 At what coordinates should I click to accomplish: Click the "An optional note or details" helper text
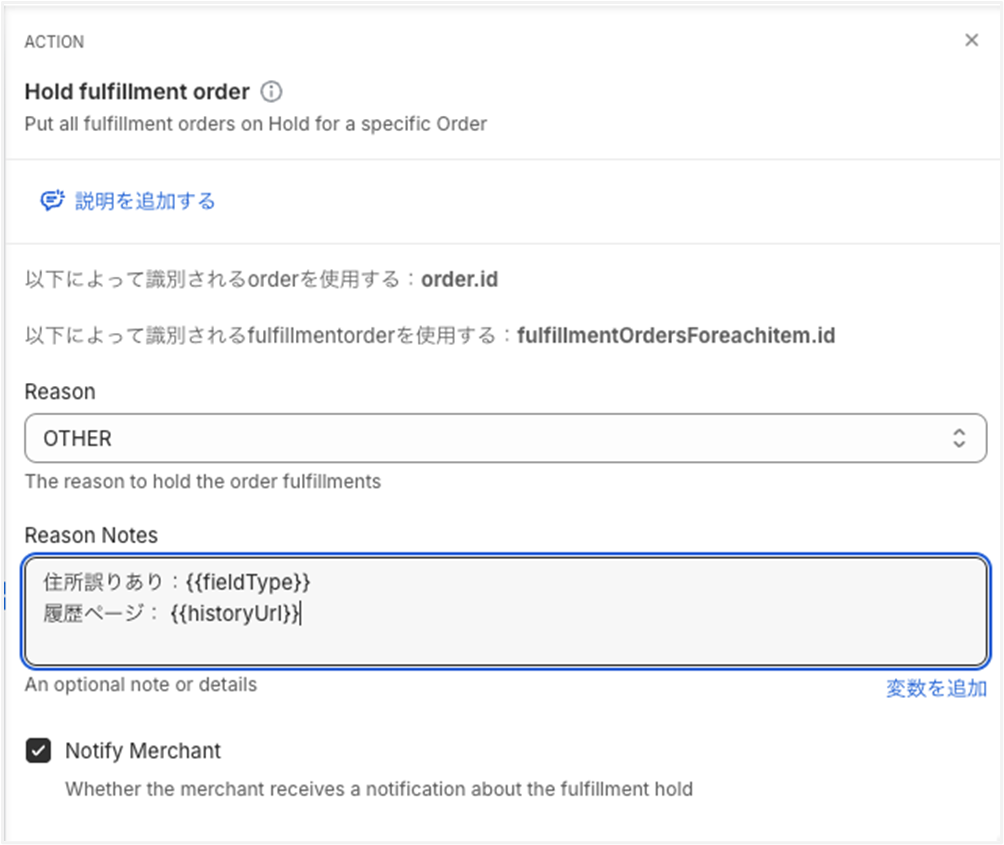tap(141, 685)
